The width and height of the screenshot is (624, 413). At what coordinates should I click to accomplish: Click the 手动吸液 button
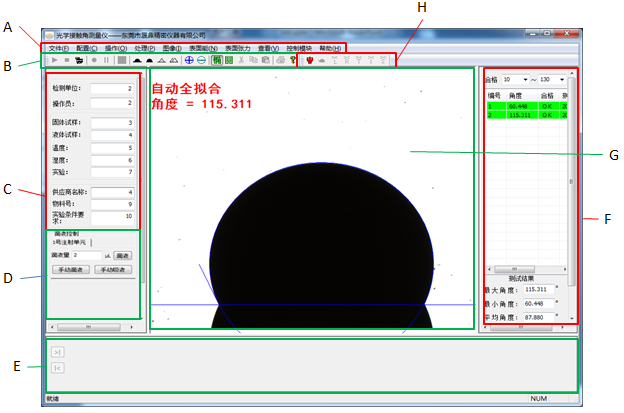115,270
